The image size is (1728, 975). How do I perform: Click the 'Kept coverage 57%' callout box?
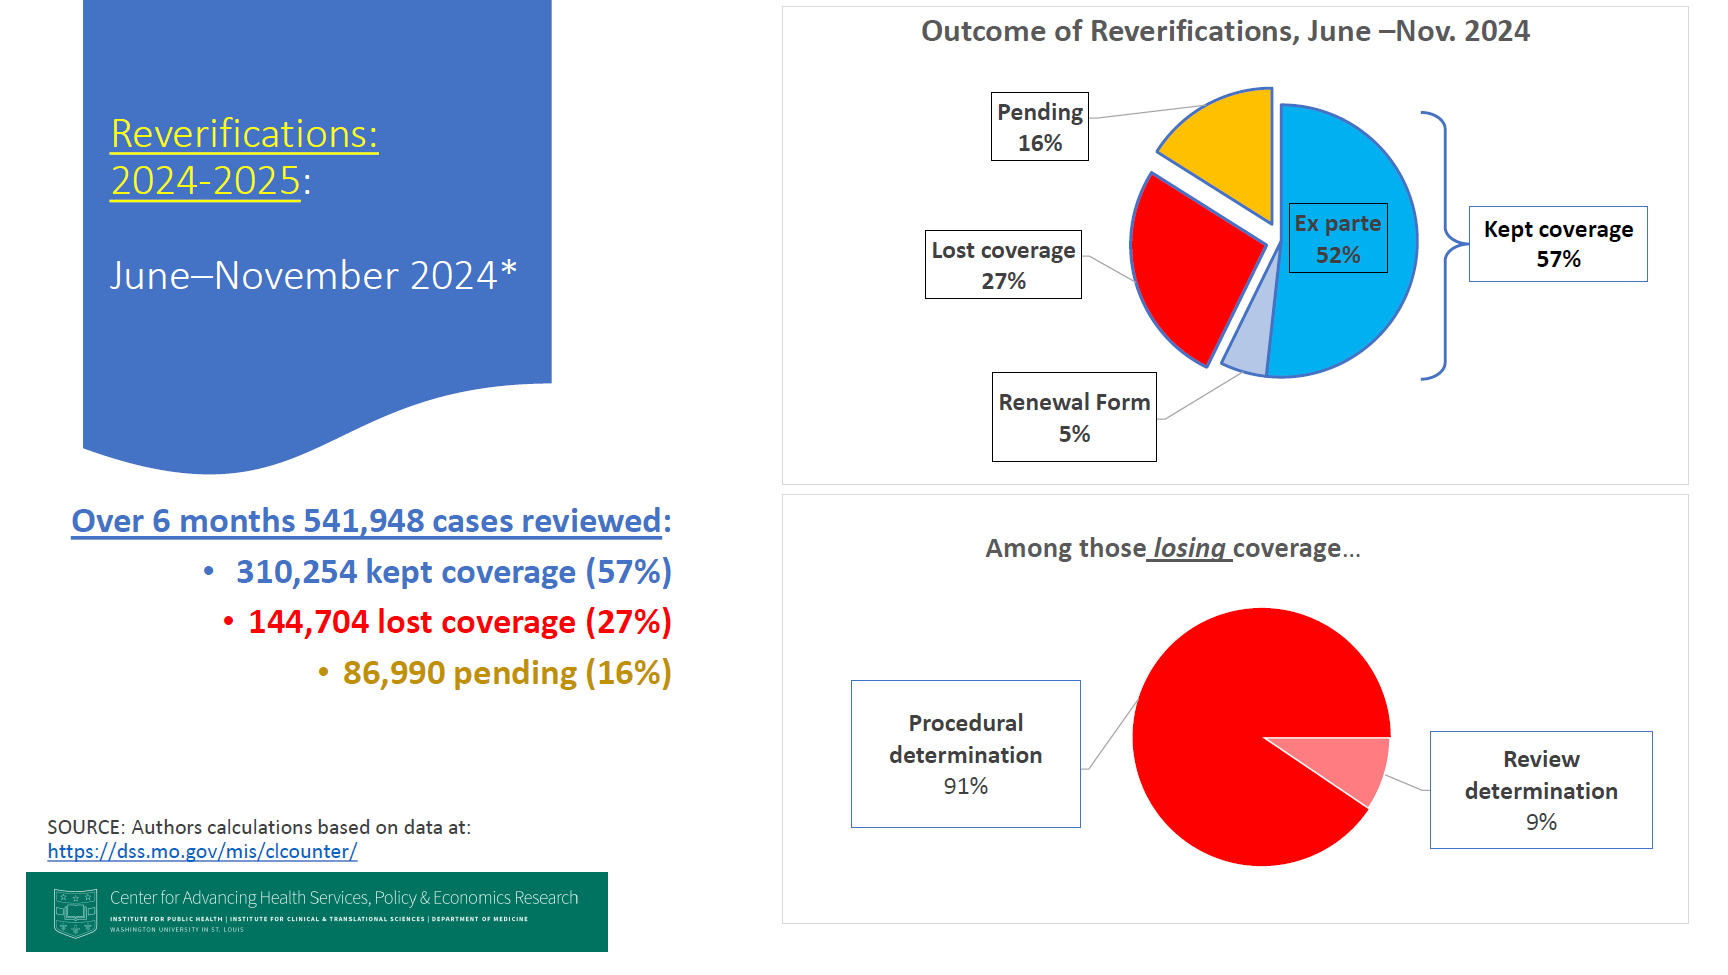click(x=1558, y=244)
